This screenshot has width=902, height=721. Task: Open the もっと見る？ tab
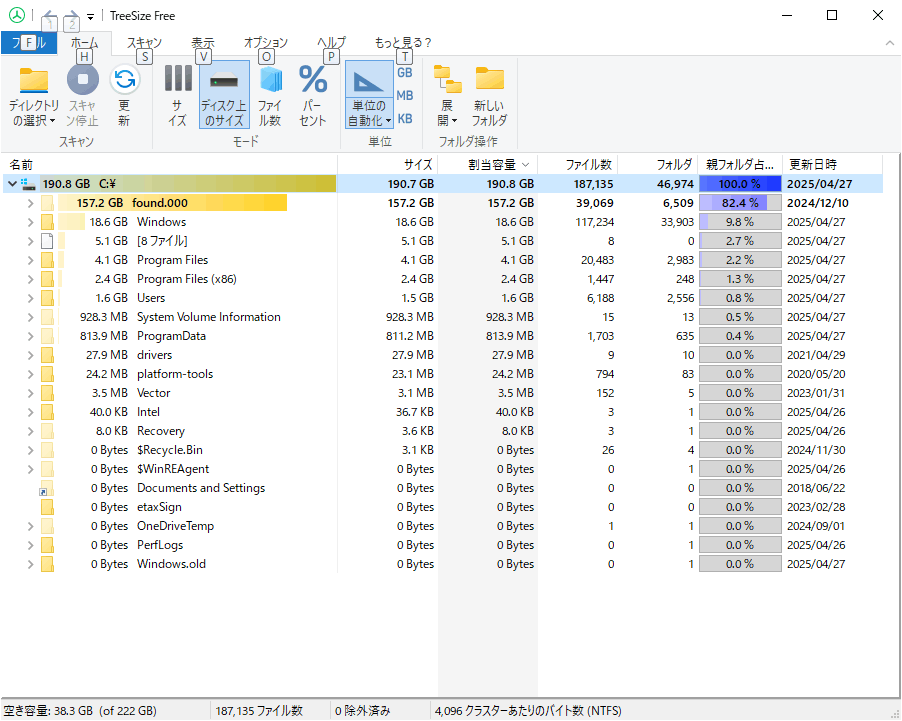click(403, 43)
